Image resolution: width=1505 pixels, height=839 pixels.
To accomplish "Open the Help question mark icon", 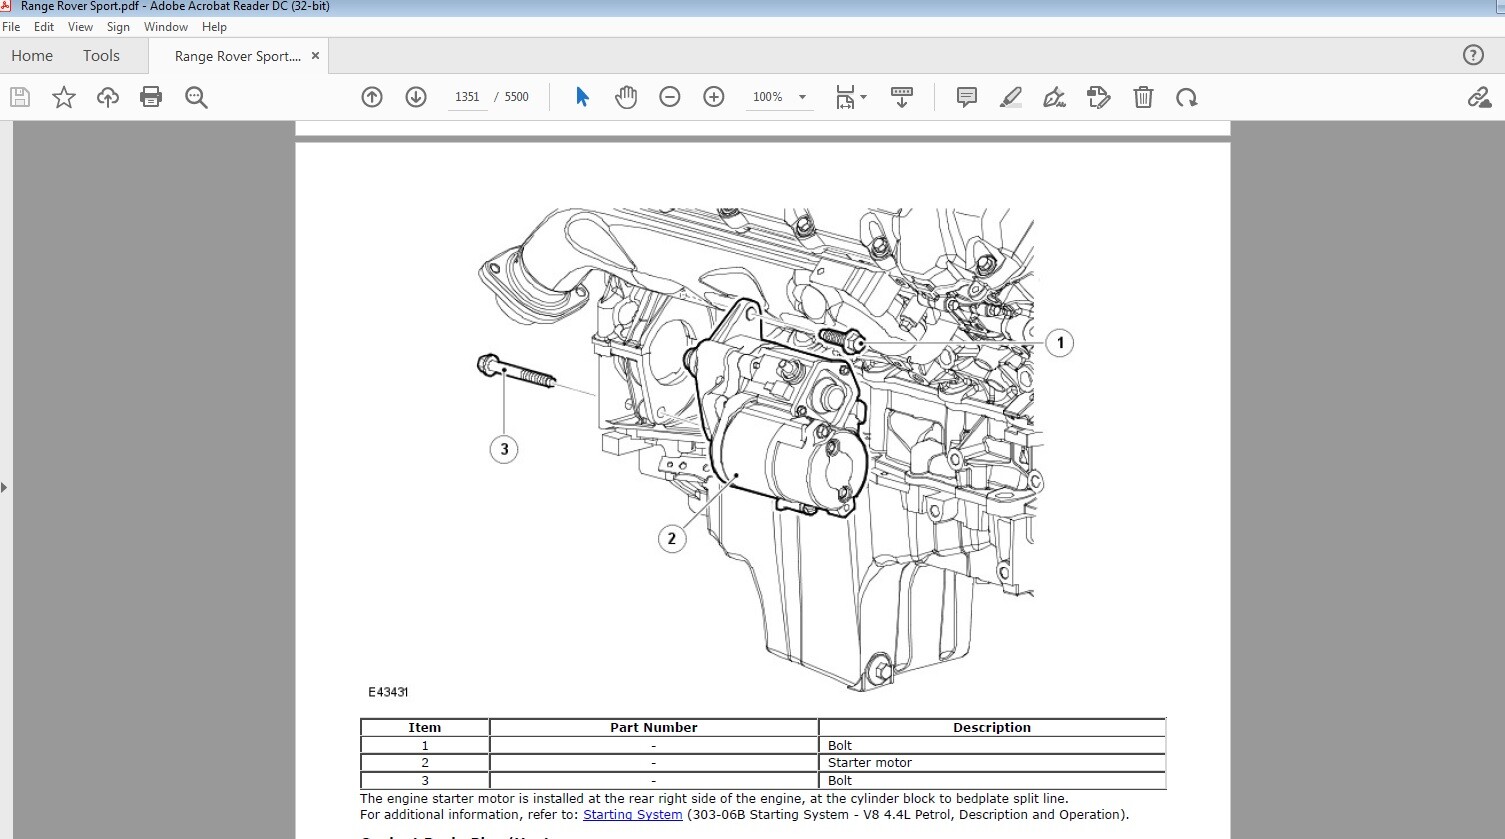I will (x=1473, y=55).
